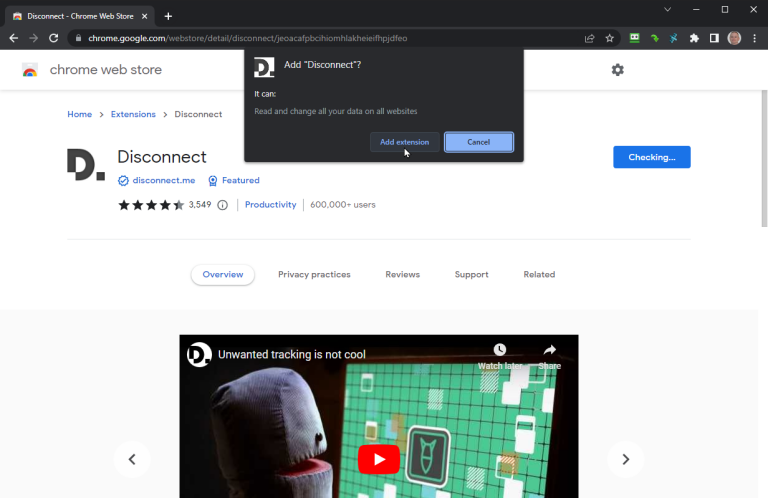
Task: Go to the Home breadcrumb
Action: [79, 114]
